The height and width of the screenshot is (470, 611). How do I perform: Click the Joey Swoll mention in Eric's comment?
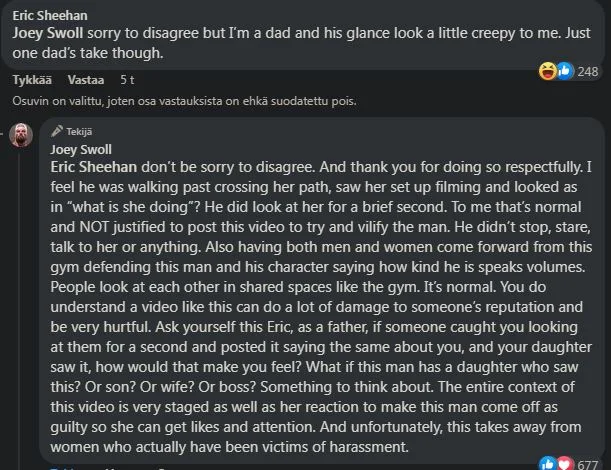point(47,33)
